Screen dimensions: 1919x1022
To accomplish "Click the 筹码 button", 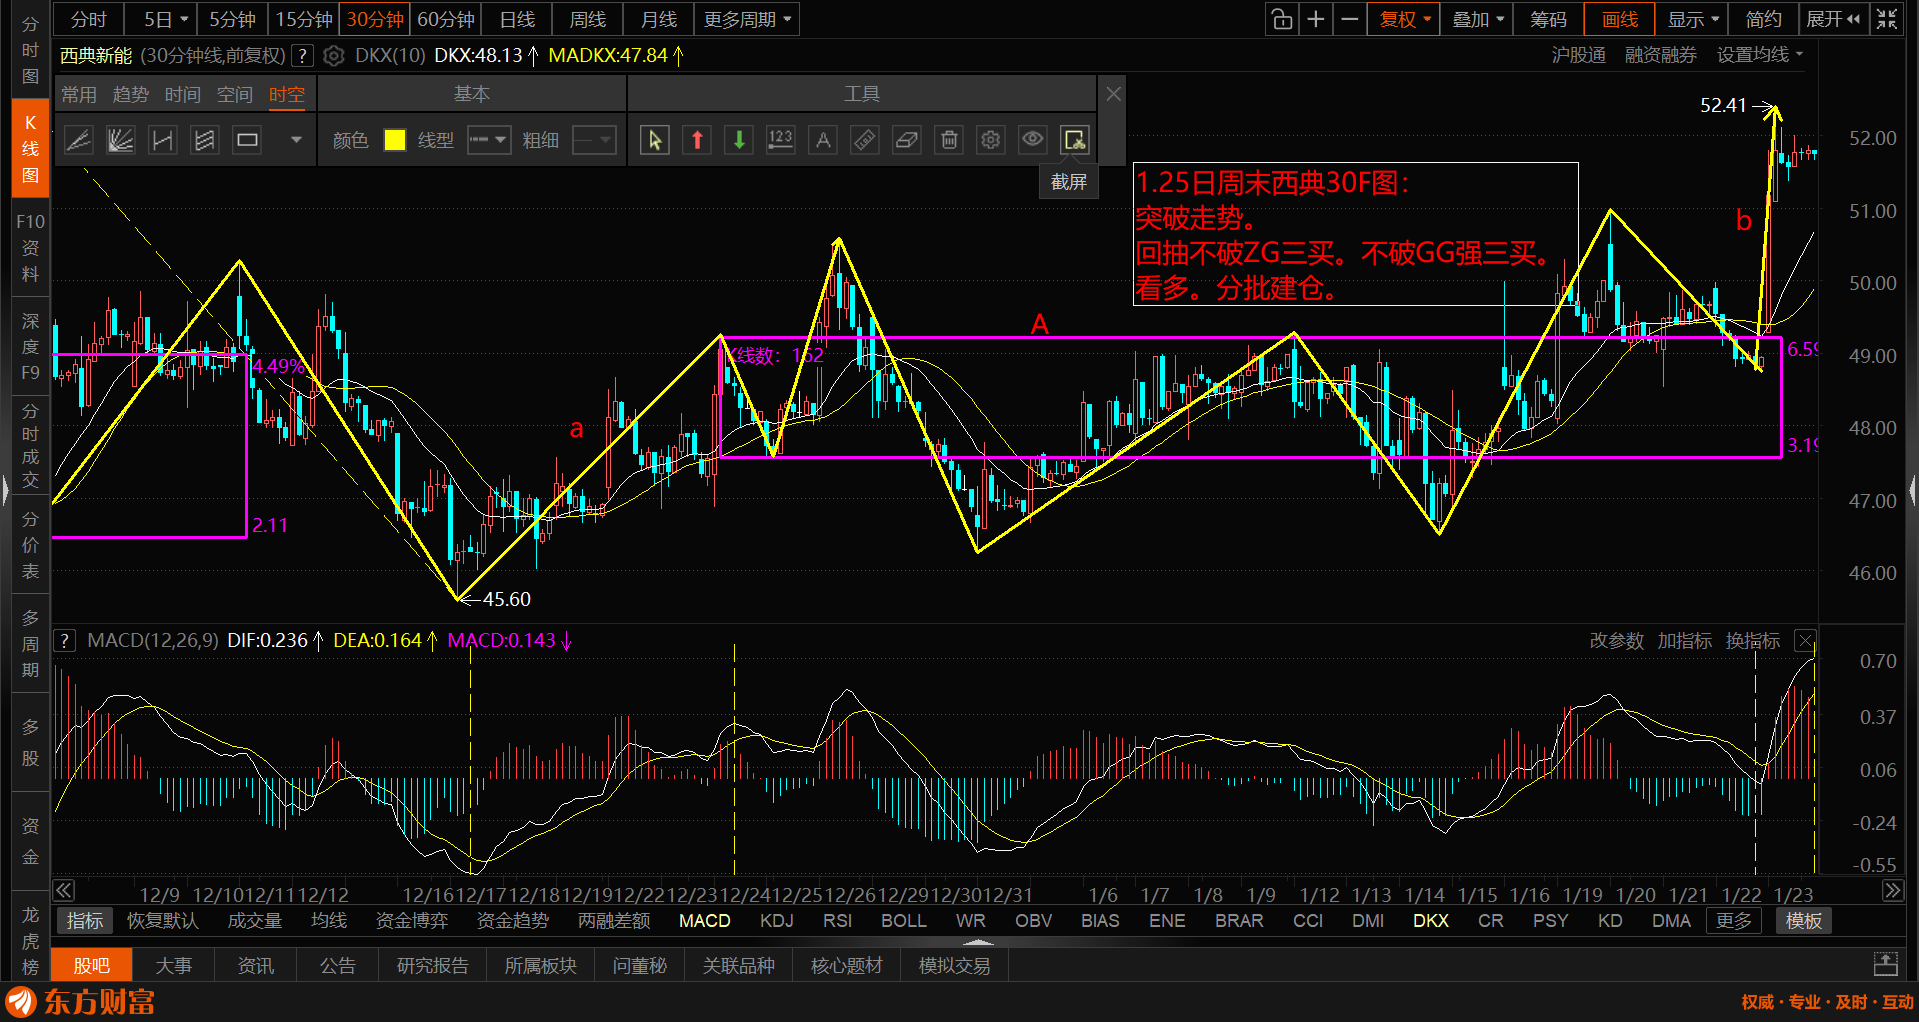I will tap(1548, 19).
